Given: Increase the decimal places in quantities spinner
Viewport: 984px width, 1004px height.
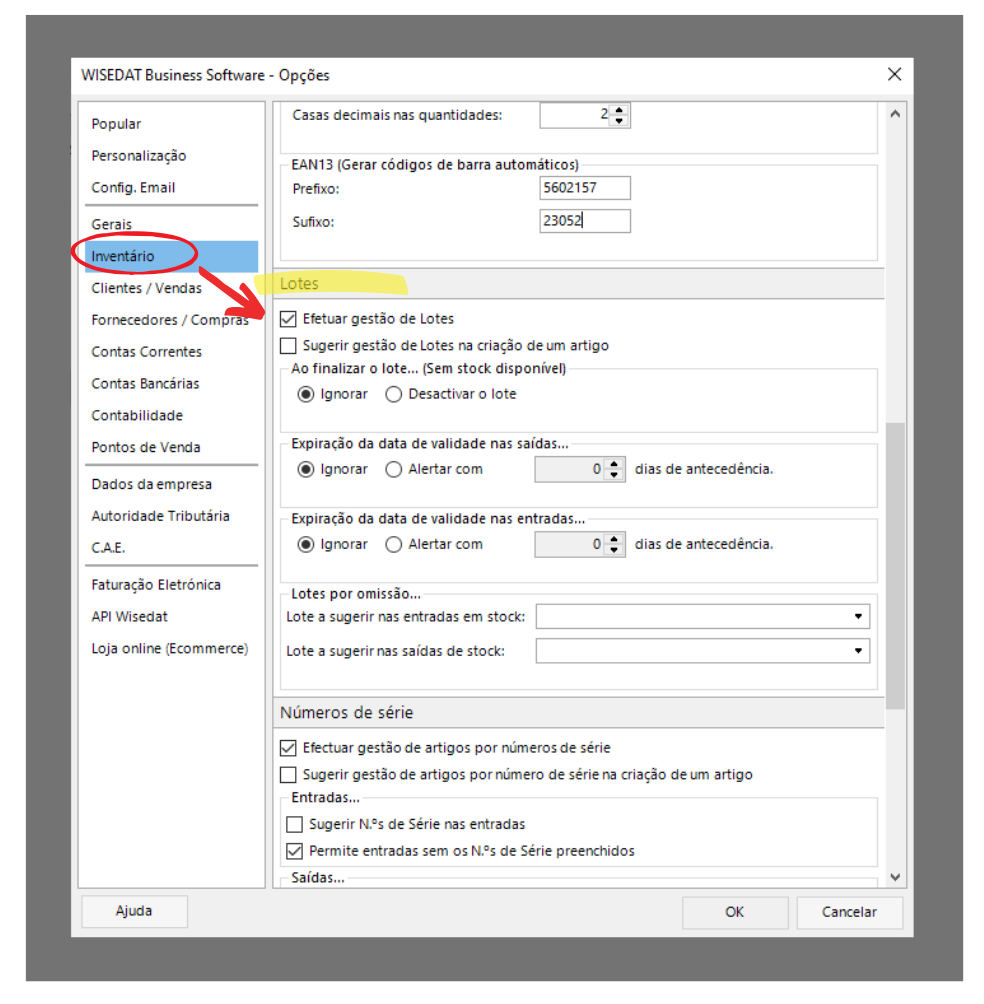Looking at the screenshot, I should pos(618,110).
